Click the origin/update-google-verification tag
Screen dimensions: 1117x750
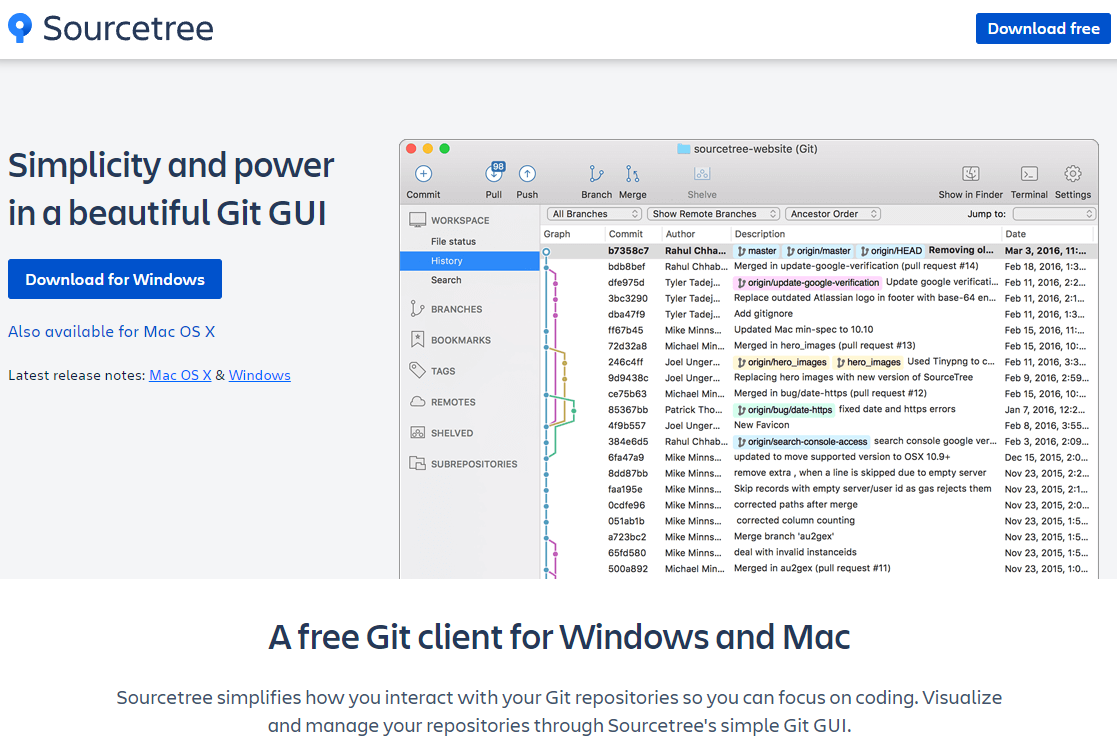coord(808,283)
